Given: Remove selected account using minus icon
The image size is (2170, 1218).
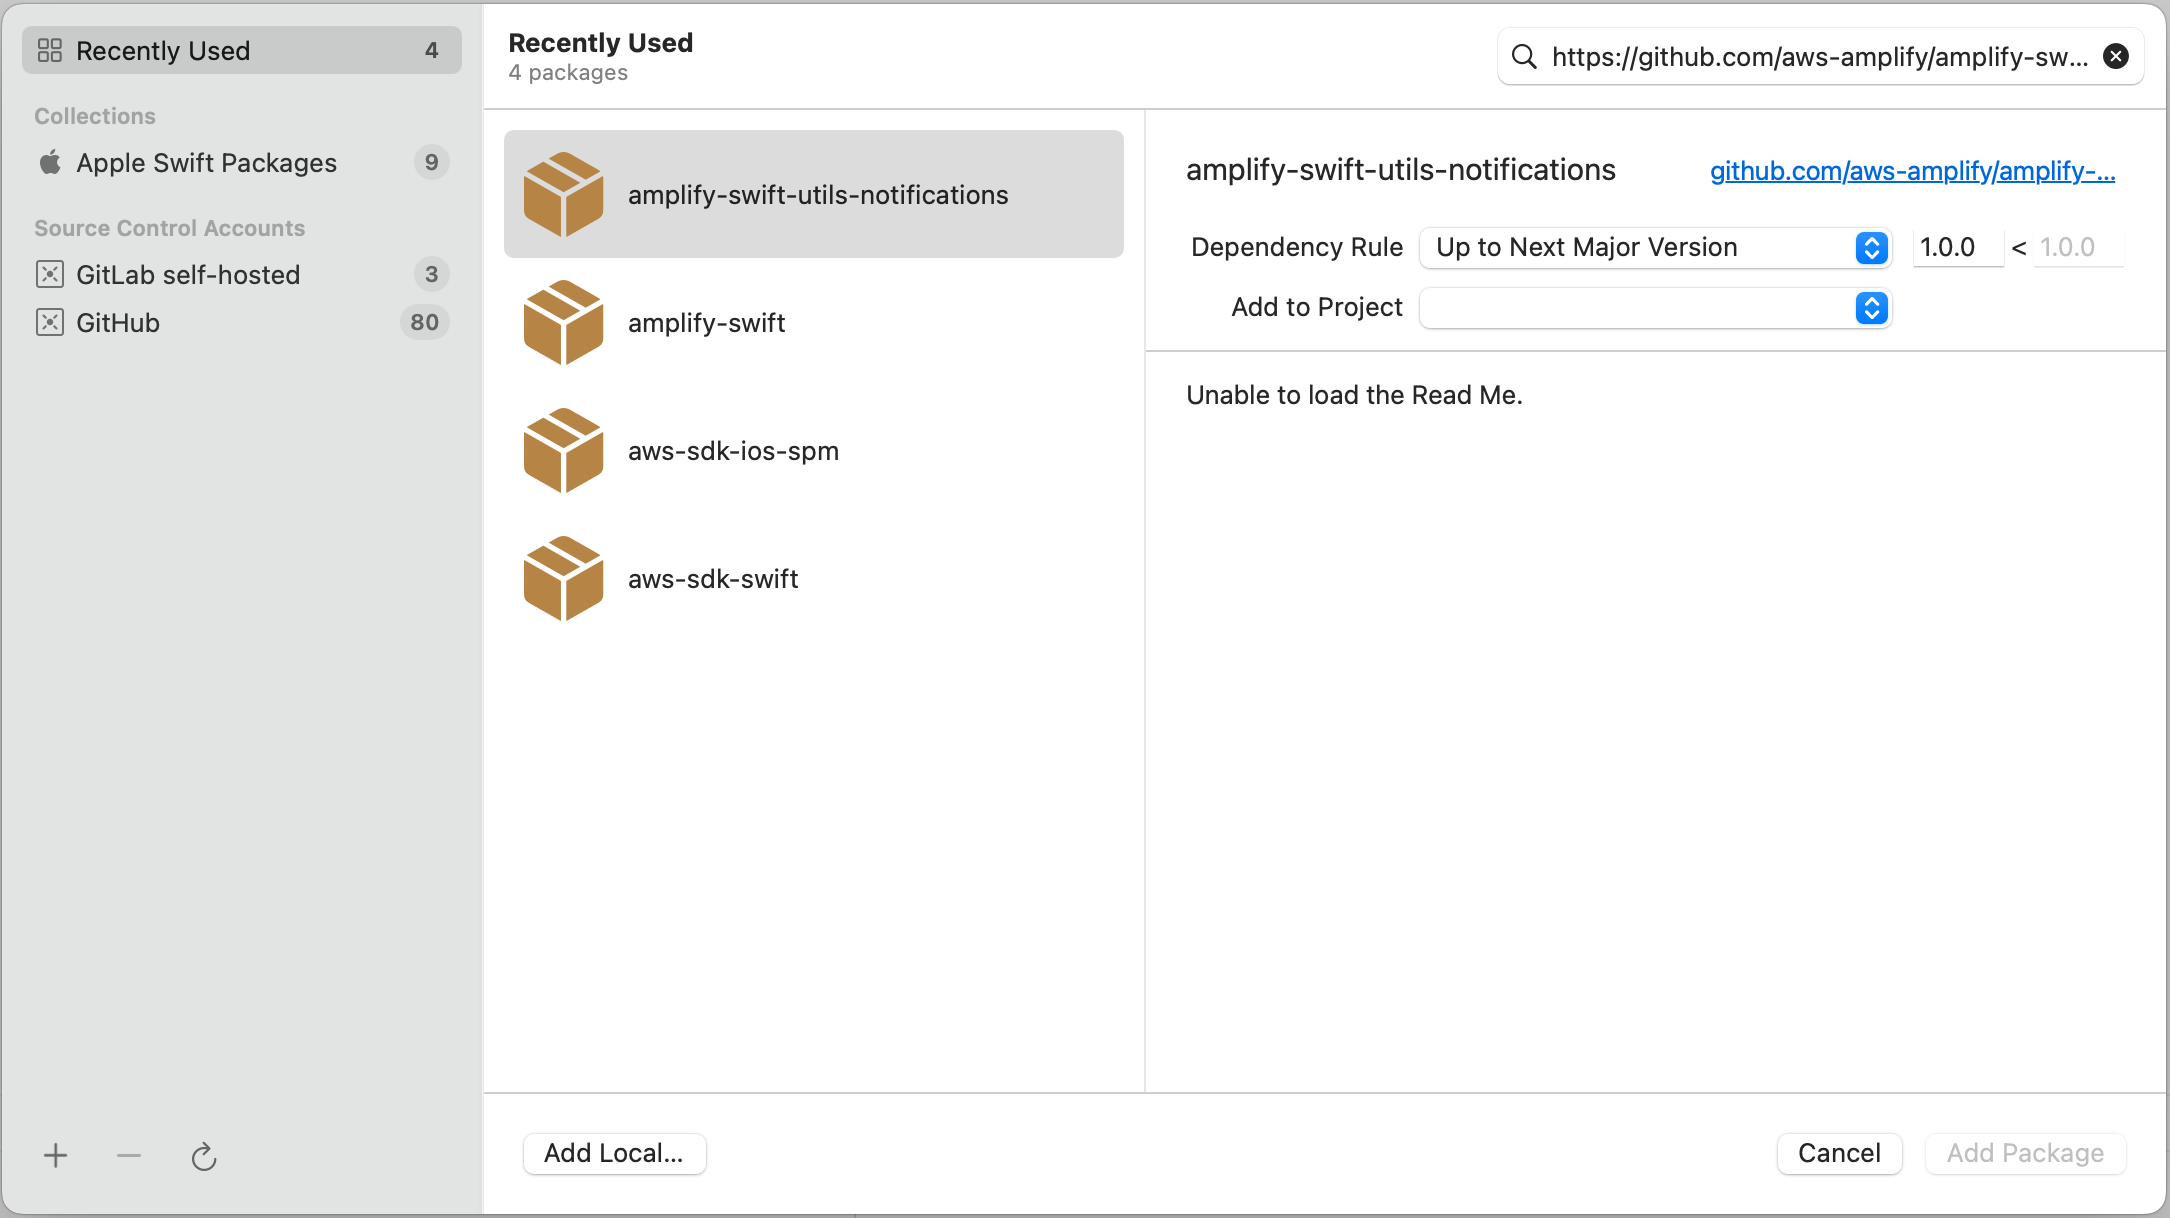Looking at the screenshot, I should [x=128, y=1156].
